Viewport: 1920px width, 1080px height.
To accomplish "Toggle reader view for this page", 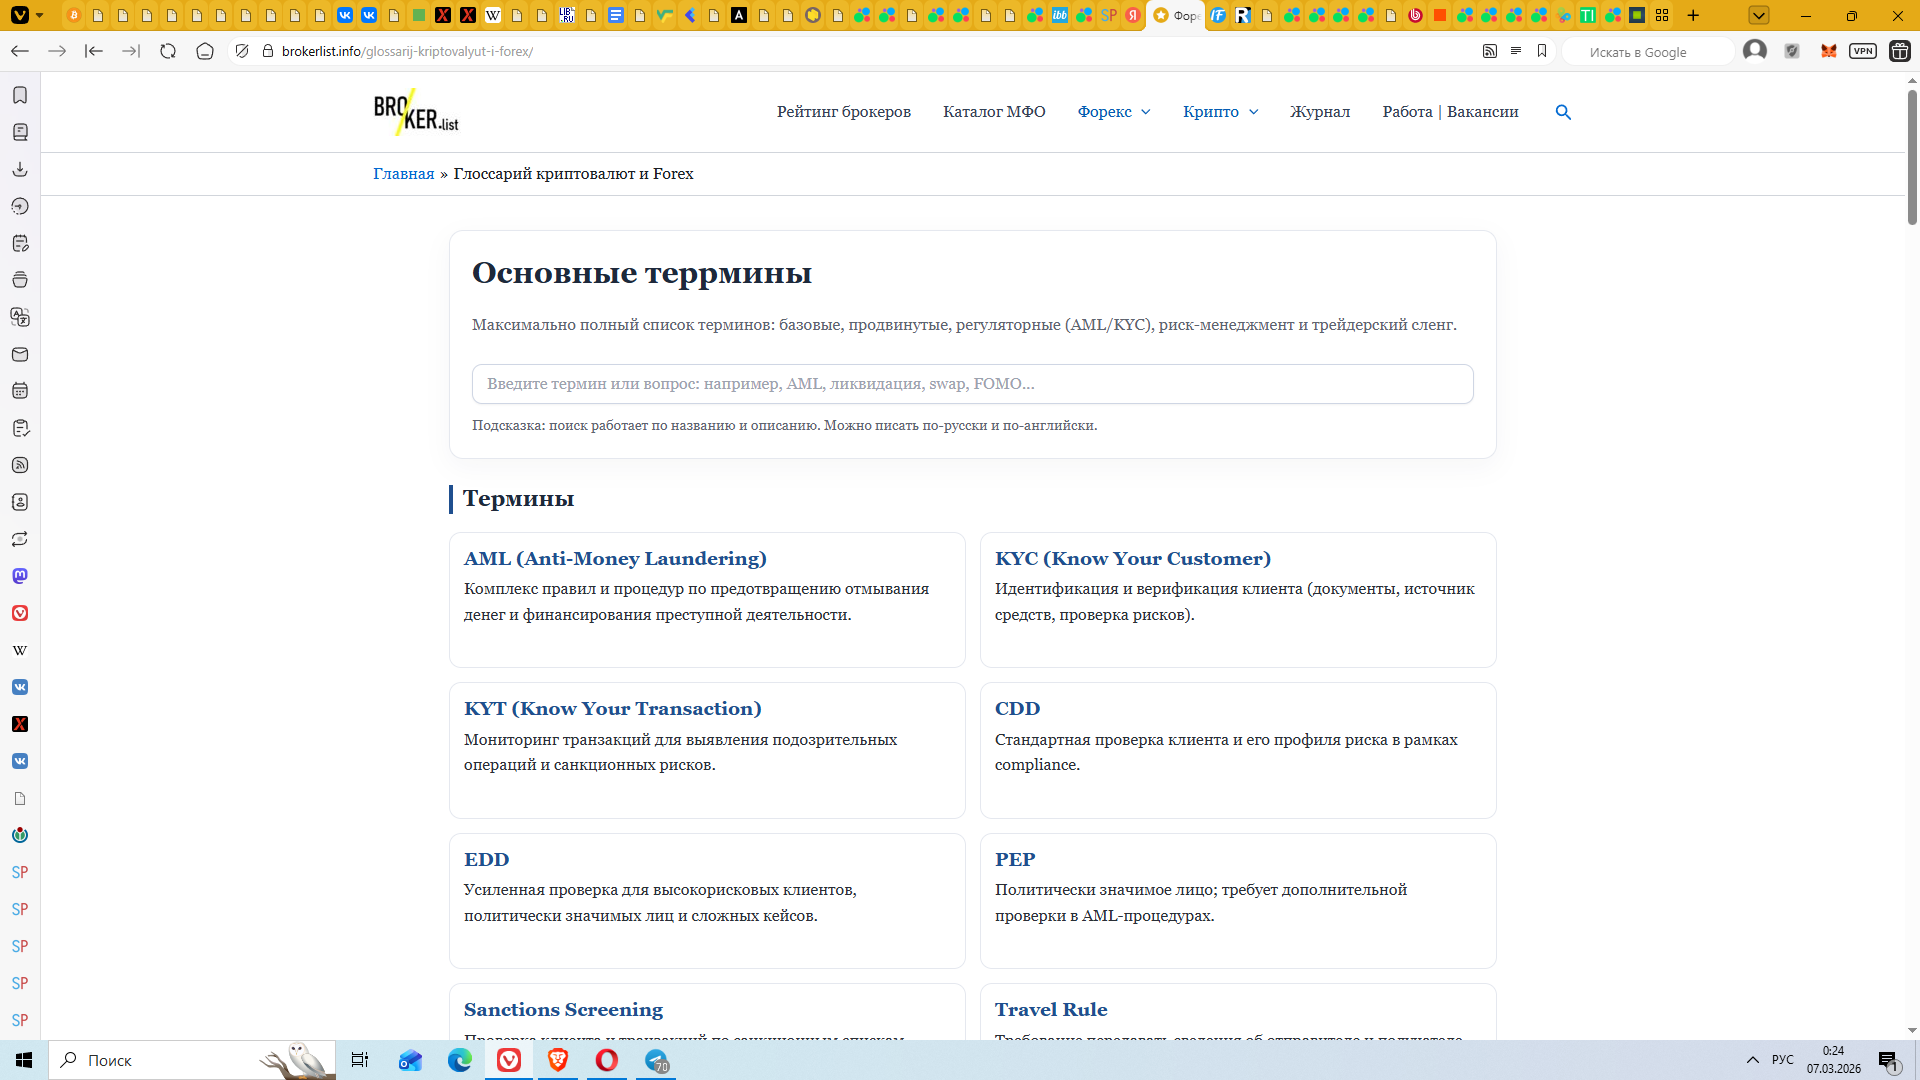I will click(1516, 51).
